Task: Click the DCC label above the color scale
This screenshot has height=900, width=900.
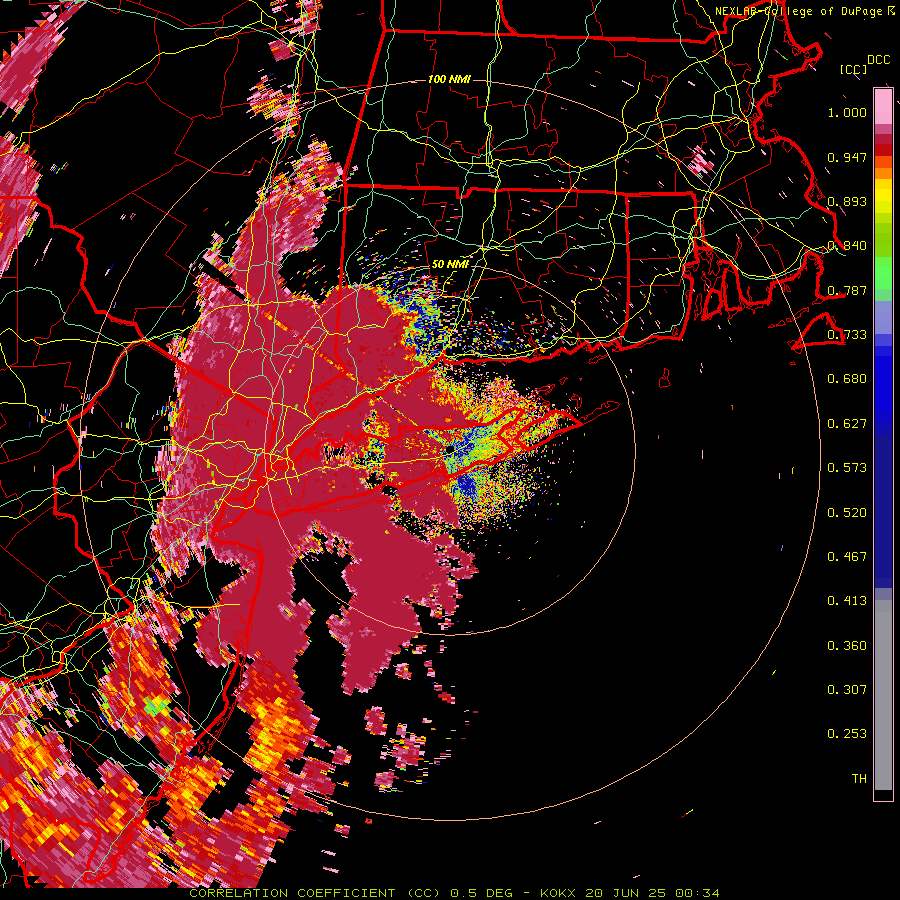Action: pos(878,60)
